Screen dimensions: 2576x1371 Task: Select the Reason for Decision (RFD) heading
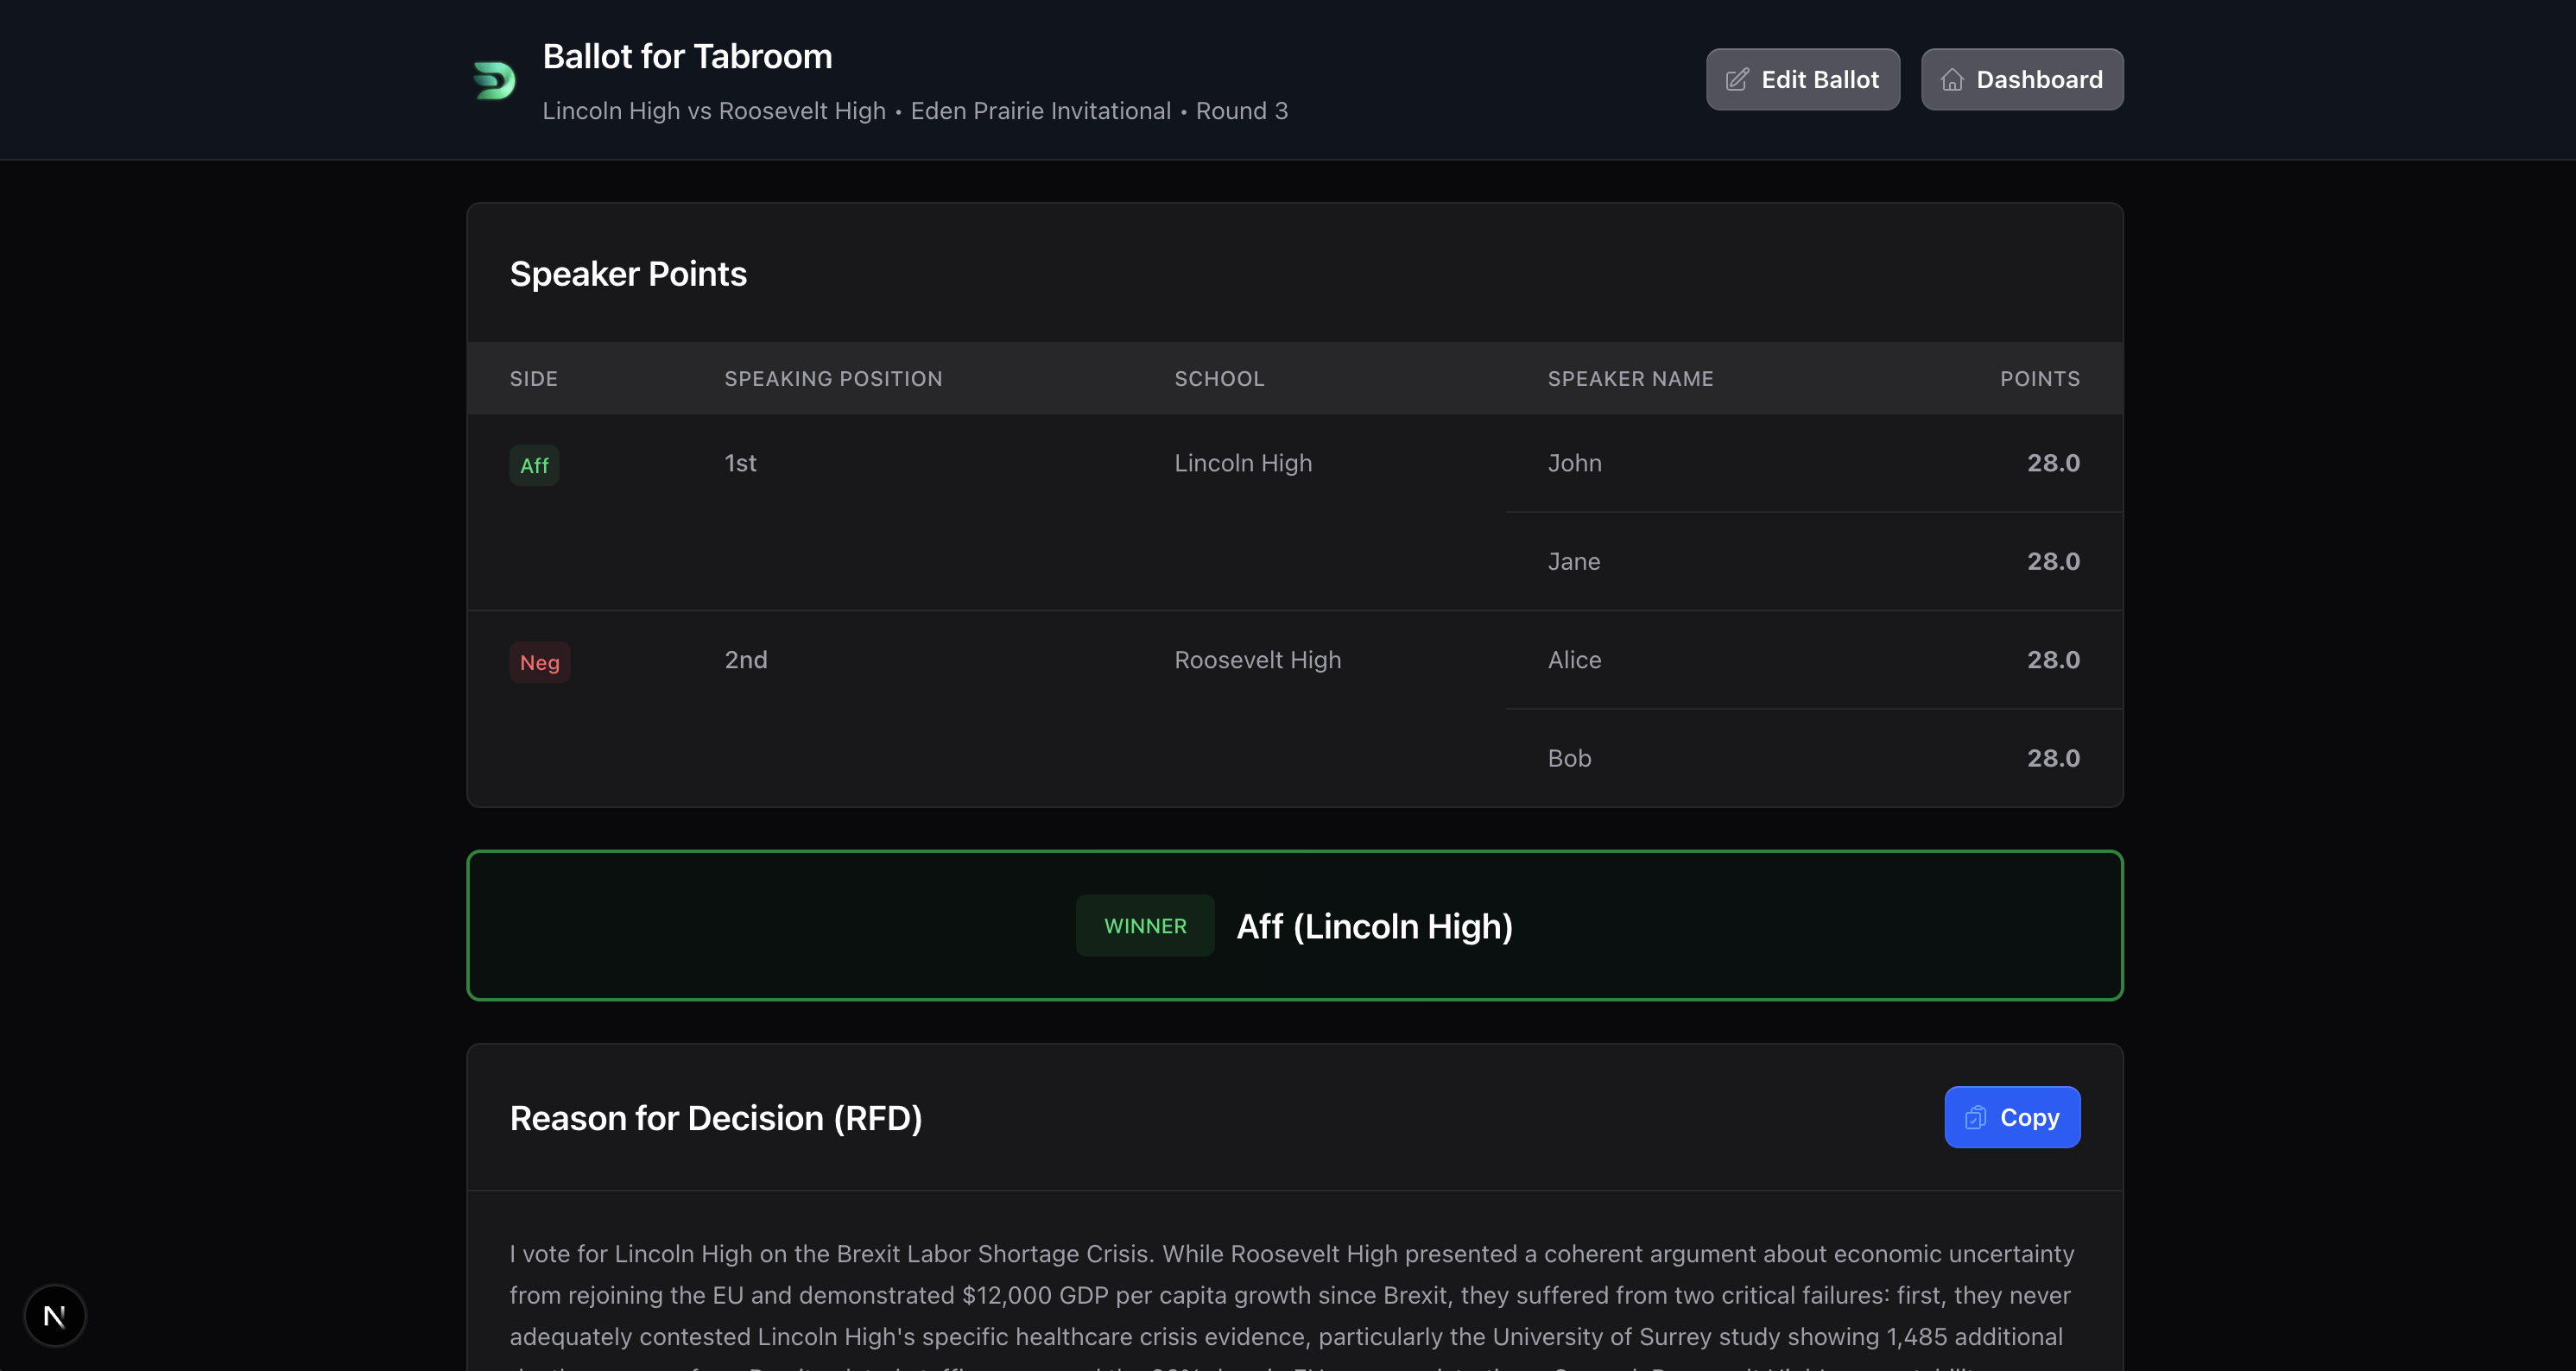point(716,1117)
